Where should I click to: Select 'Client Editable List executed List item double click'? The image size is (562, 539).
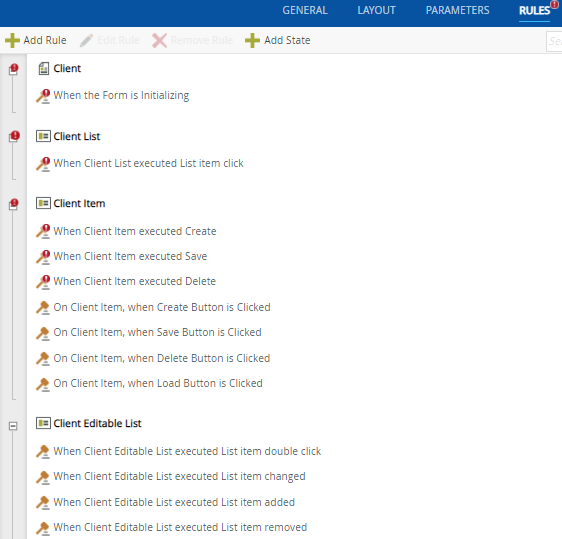point(187,451)
